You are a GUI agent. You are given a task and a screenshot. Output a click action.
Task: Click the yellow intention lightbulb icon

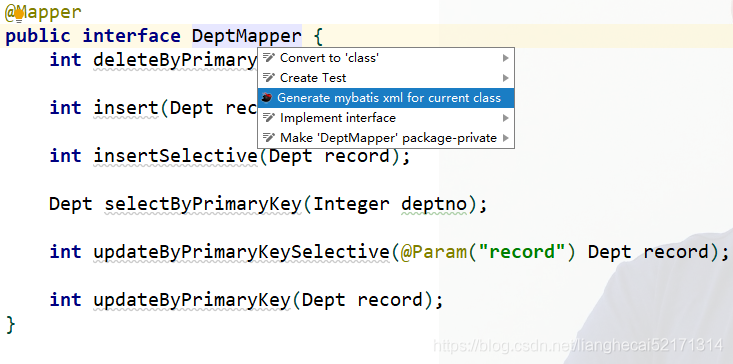pos(19,15)
